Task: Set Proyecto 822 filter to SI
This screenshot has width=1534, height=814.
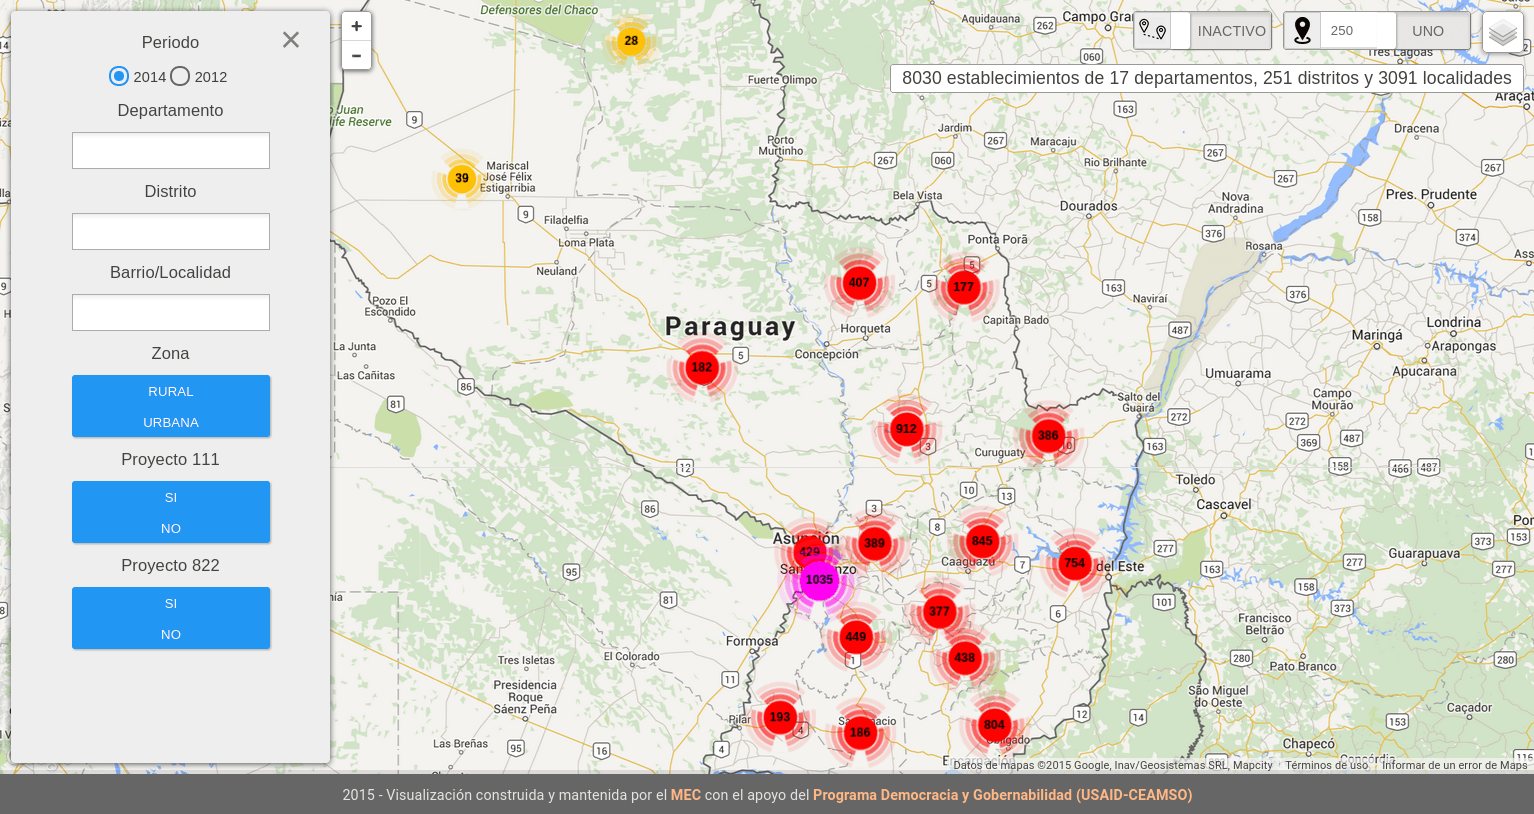Action: pyautogui.click(x=171, y=603)
